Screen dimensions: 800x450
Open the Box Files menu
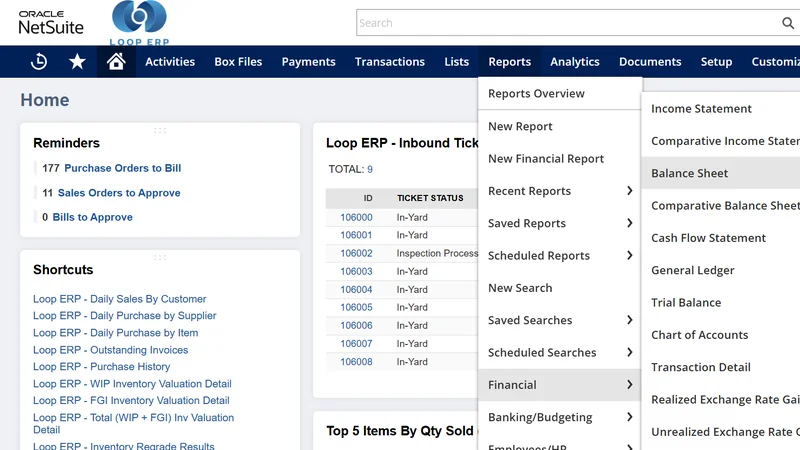(x=238, y=62)
